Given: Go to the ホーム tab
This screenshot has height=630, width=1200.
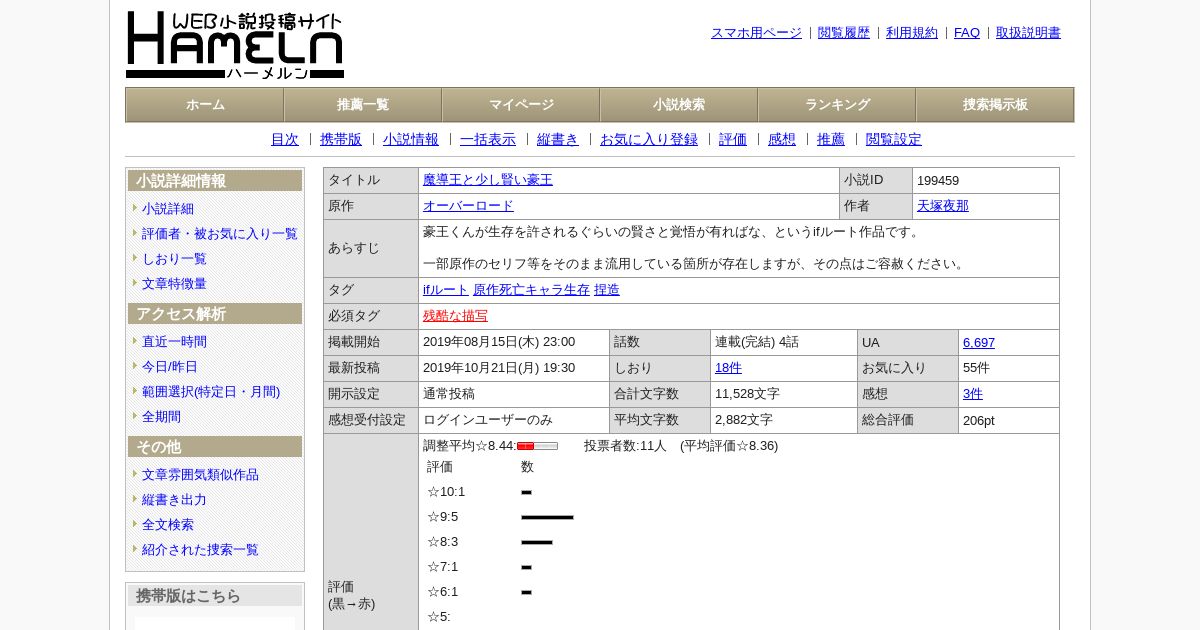Looking at the screenshot, I should 205,105.
